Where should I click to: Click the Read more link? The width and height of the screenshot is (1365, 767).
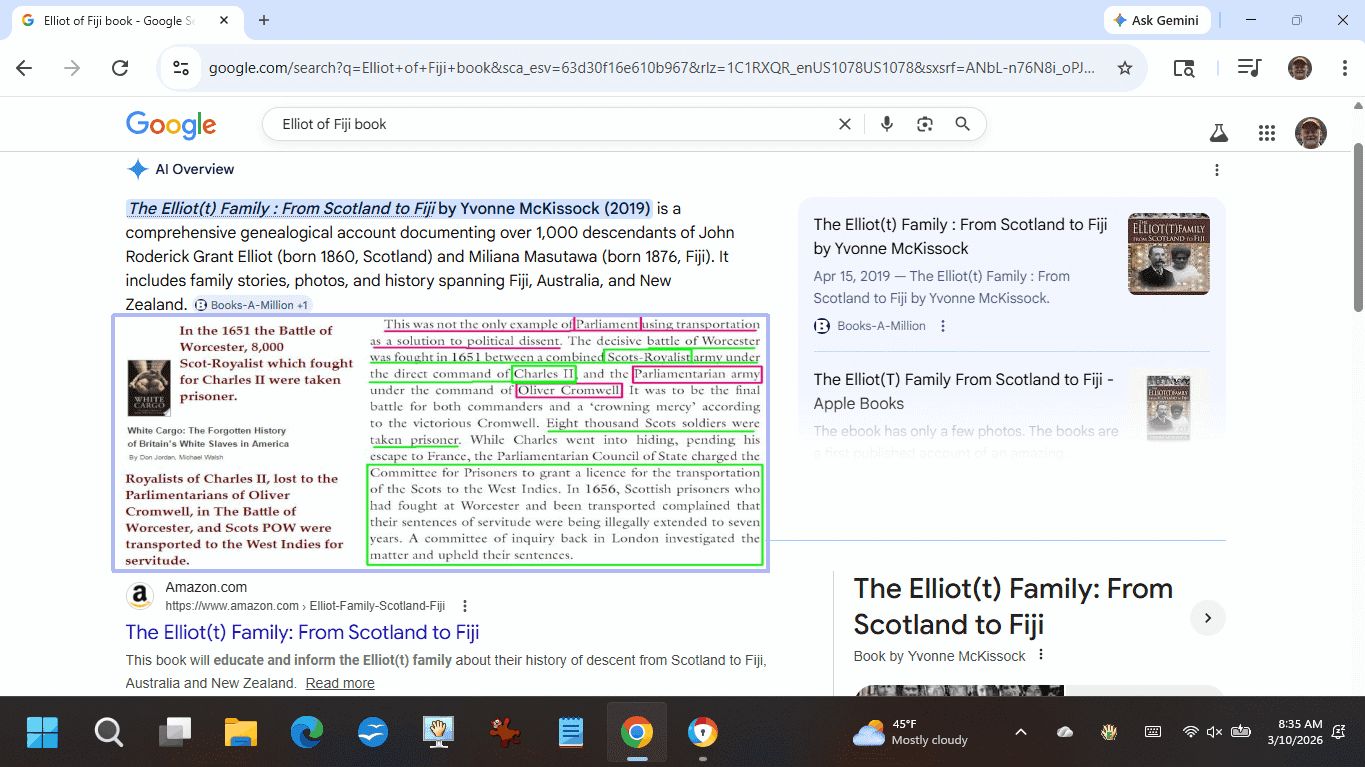click(x=340, y=683)
